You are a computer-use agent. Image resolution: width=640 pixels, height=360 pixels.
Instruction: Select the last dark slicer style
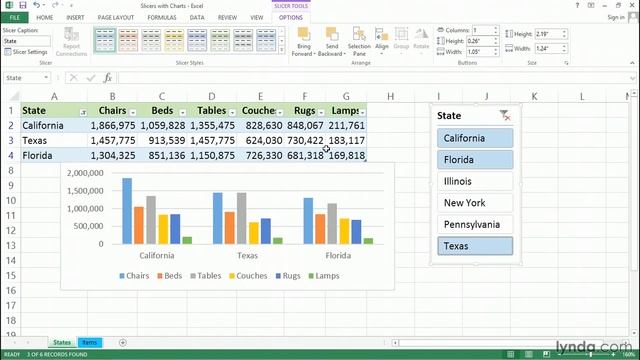pos(266,40)
